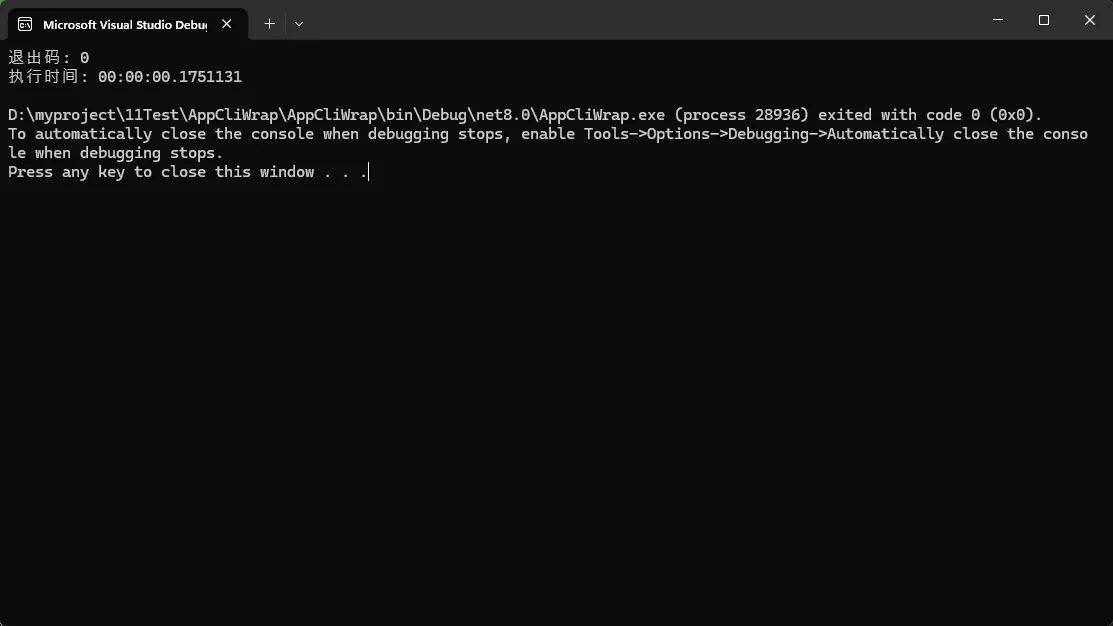Open a new tab with the plus button
Screen dimensions: 1113x626
(x=269, y=23)
